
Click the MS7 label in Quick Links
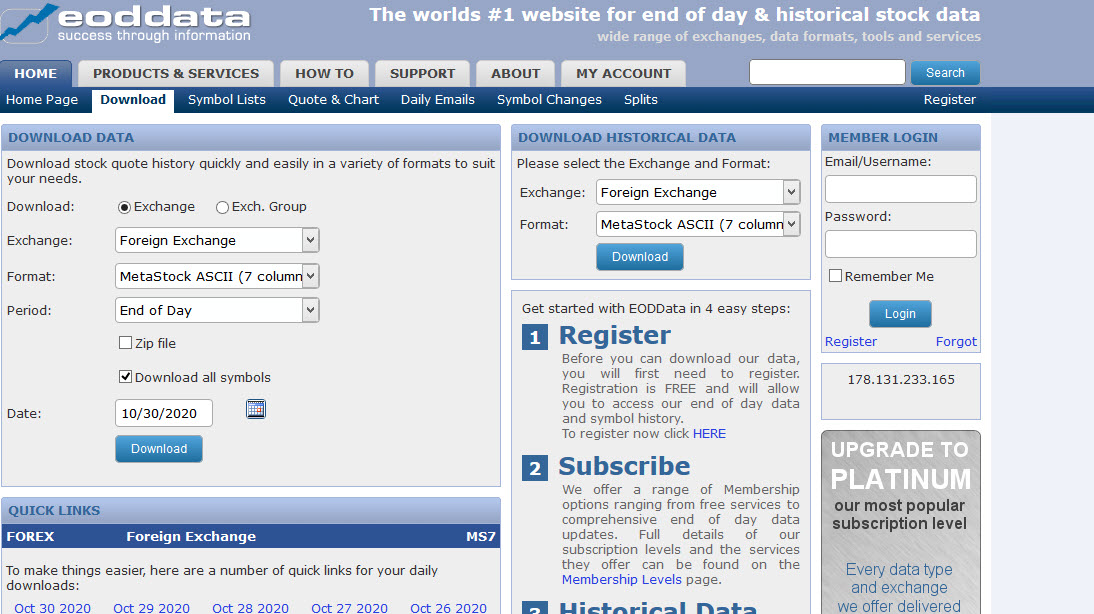click(481, 537)
